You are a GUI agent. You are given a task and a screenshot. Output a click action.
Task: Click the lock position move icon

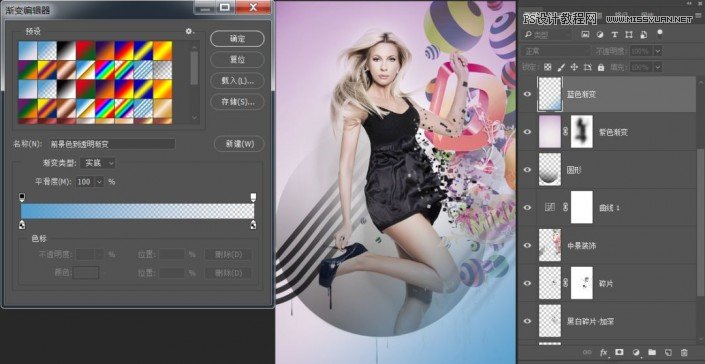coord(574,67)
